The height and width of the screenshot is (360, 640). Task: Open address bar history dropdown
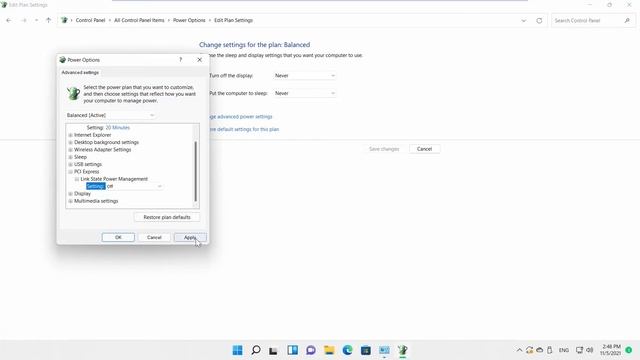(524, 20)
